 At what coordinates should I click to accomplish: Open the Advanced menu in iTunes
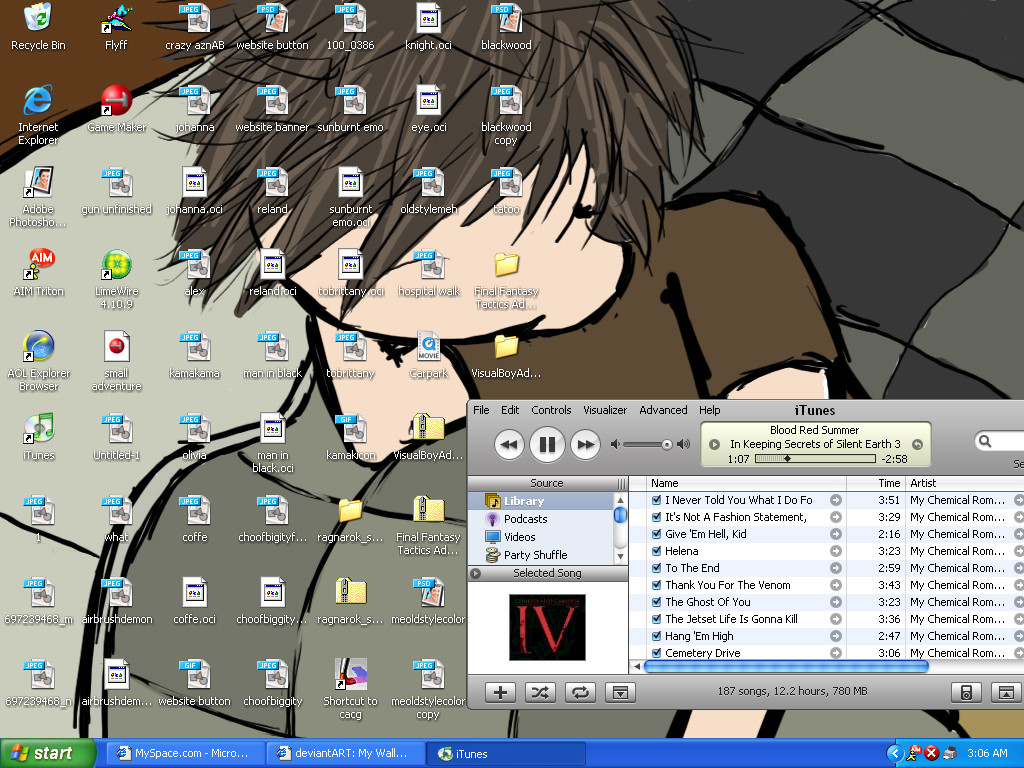click(x=663, y=410)
